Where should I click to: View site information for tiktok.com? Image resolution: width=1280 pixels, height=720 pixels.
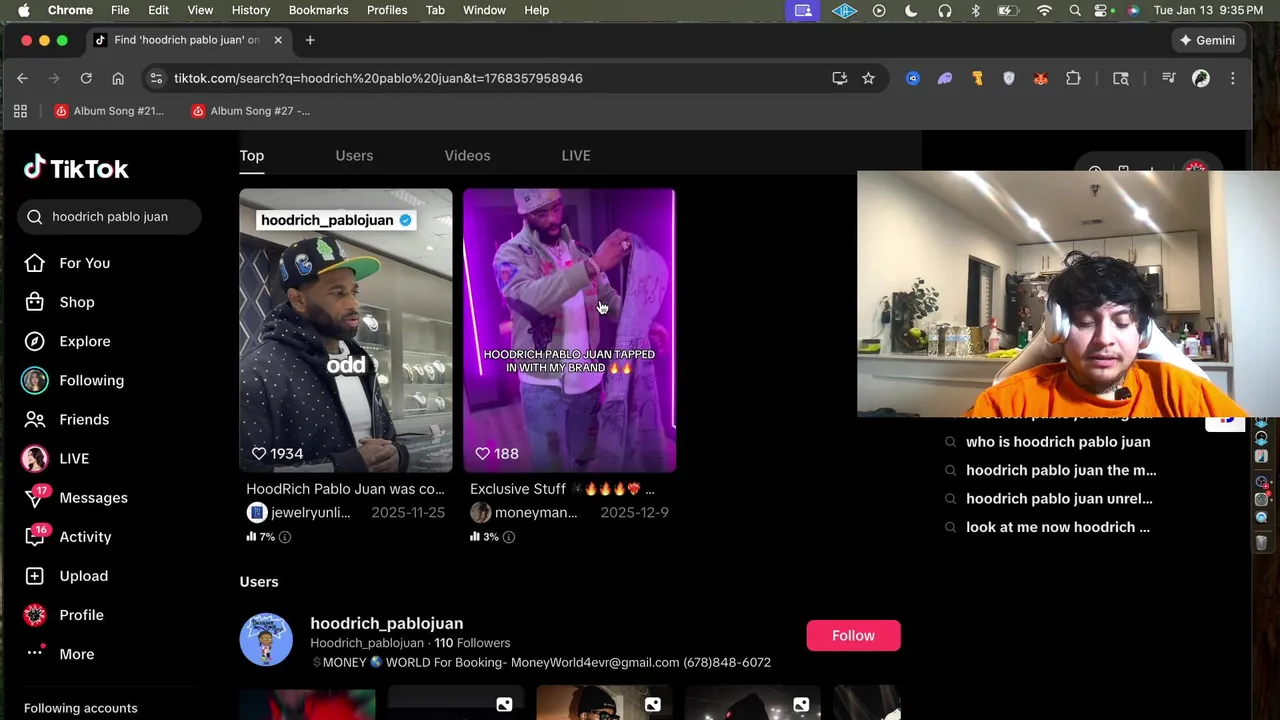click(x=155, y=78)
